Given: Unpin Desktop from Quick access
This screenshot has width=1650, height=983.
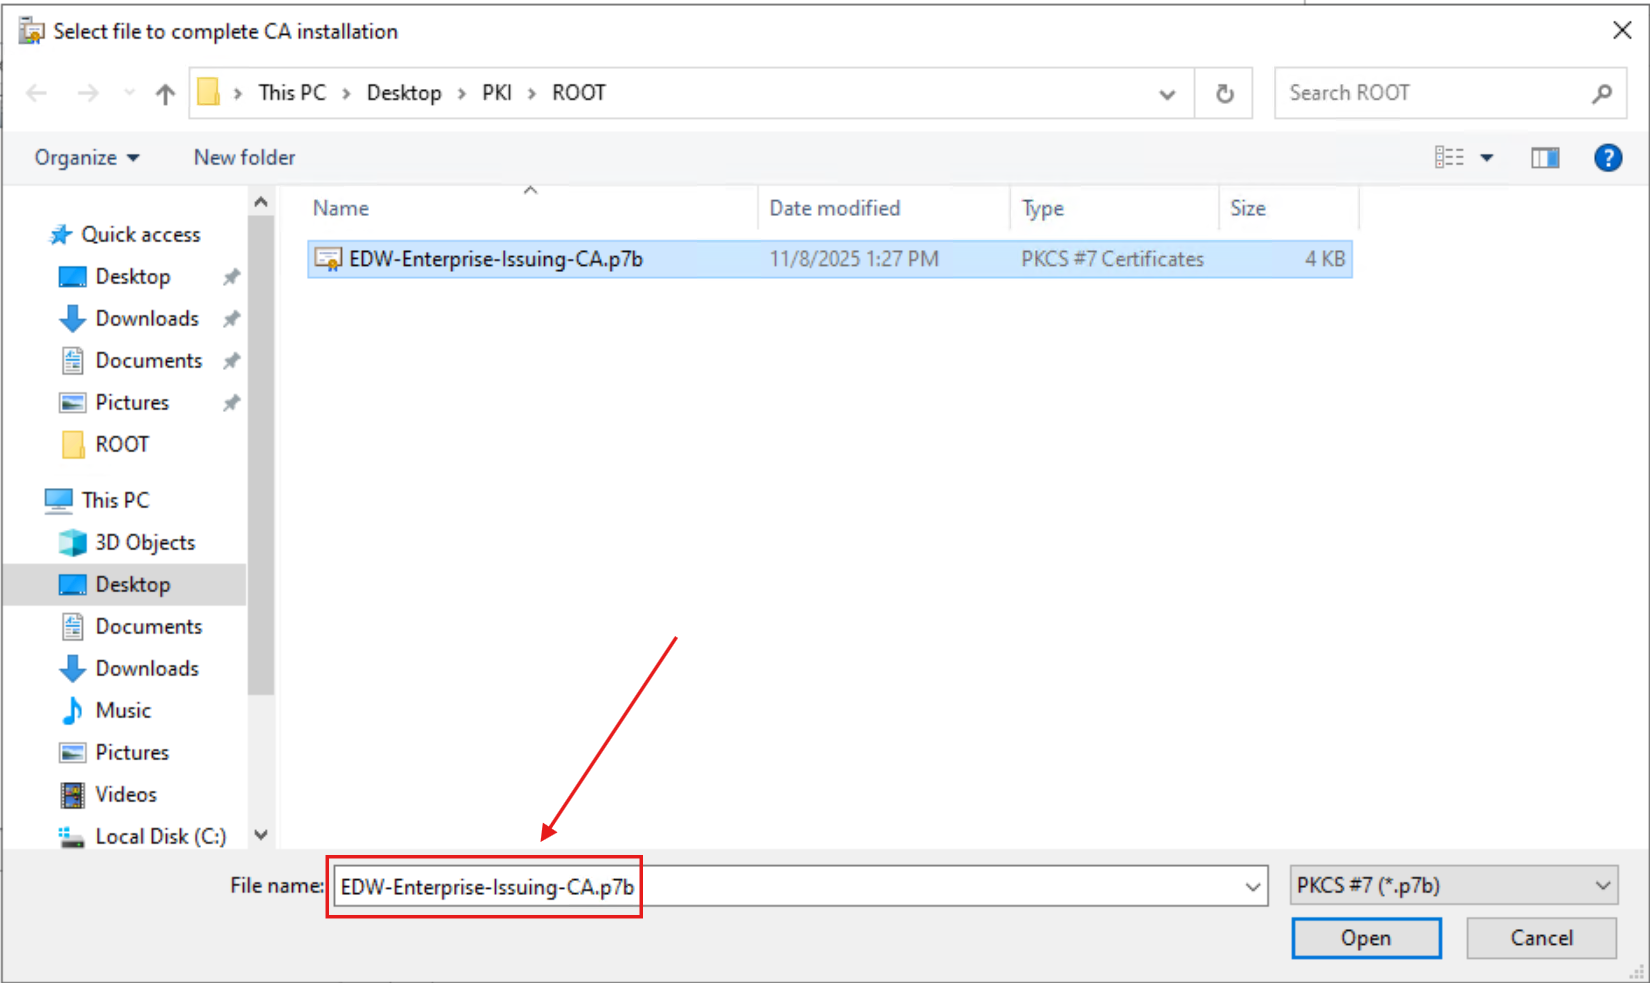Looking at the screenshot, I should [x=231, y=276].
